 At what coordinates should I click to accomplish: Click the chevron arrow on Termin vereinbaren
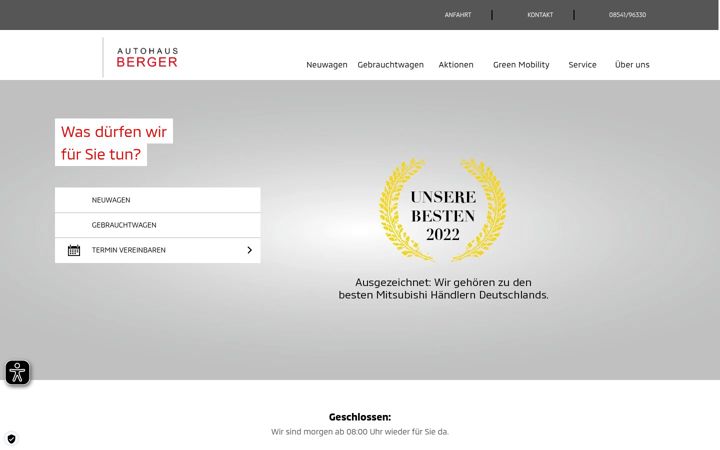click(x=249, y=250)
